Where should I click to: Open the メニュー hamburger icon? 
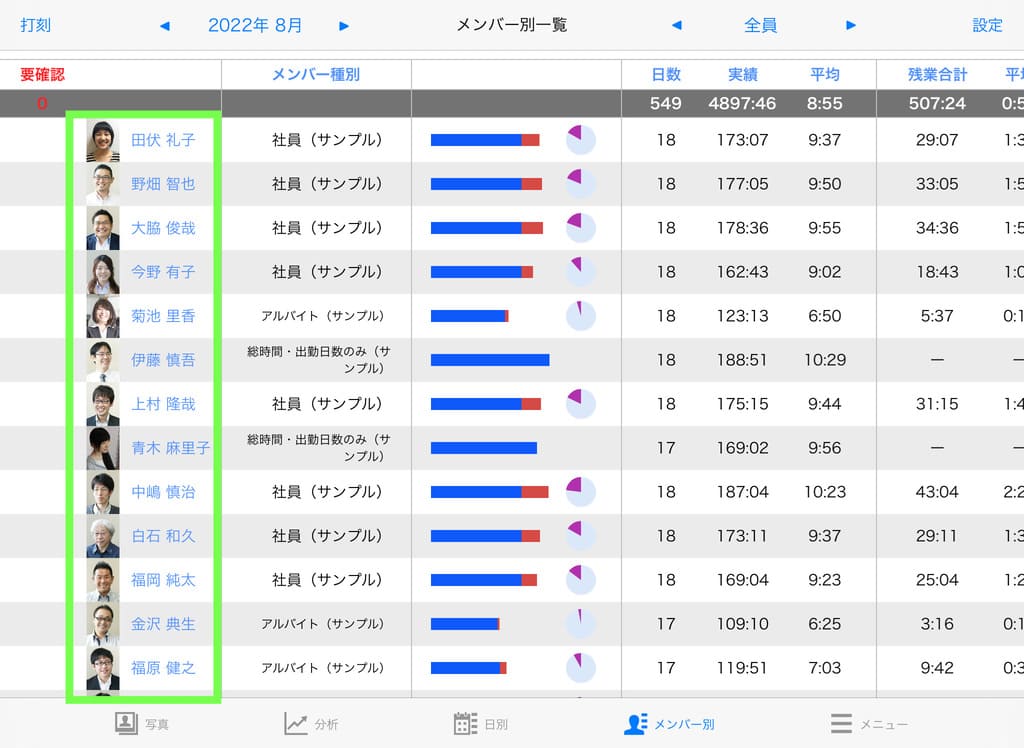841,723
